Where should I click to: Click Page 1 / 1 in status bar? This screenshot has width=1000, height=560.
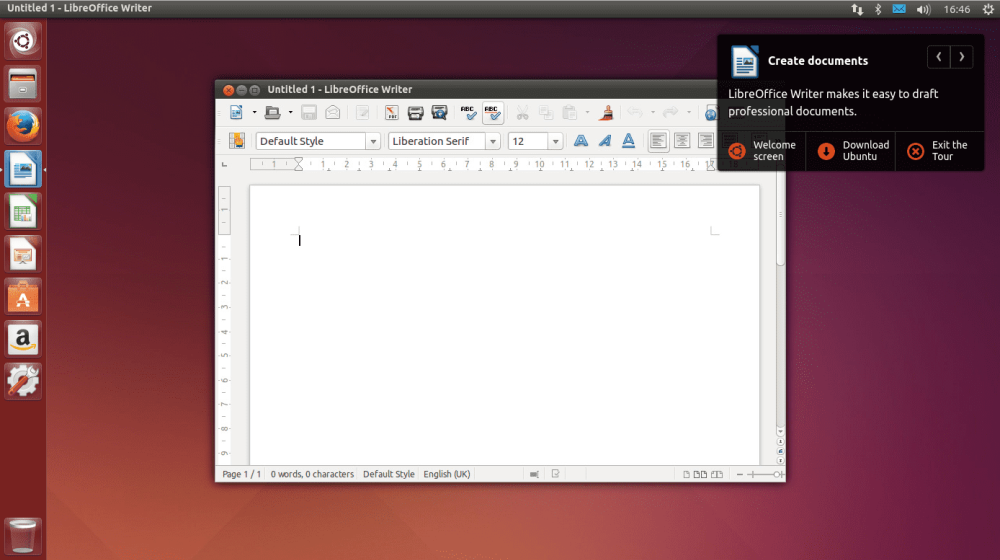point(241,474)
